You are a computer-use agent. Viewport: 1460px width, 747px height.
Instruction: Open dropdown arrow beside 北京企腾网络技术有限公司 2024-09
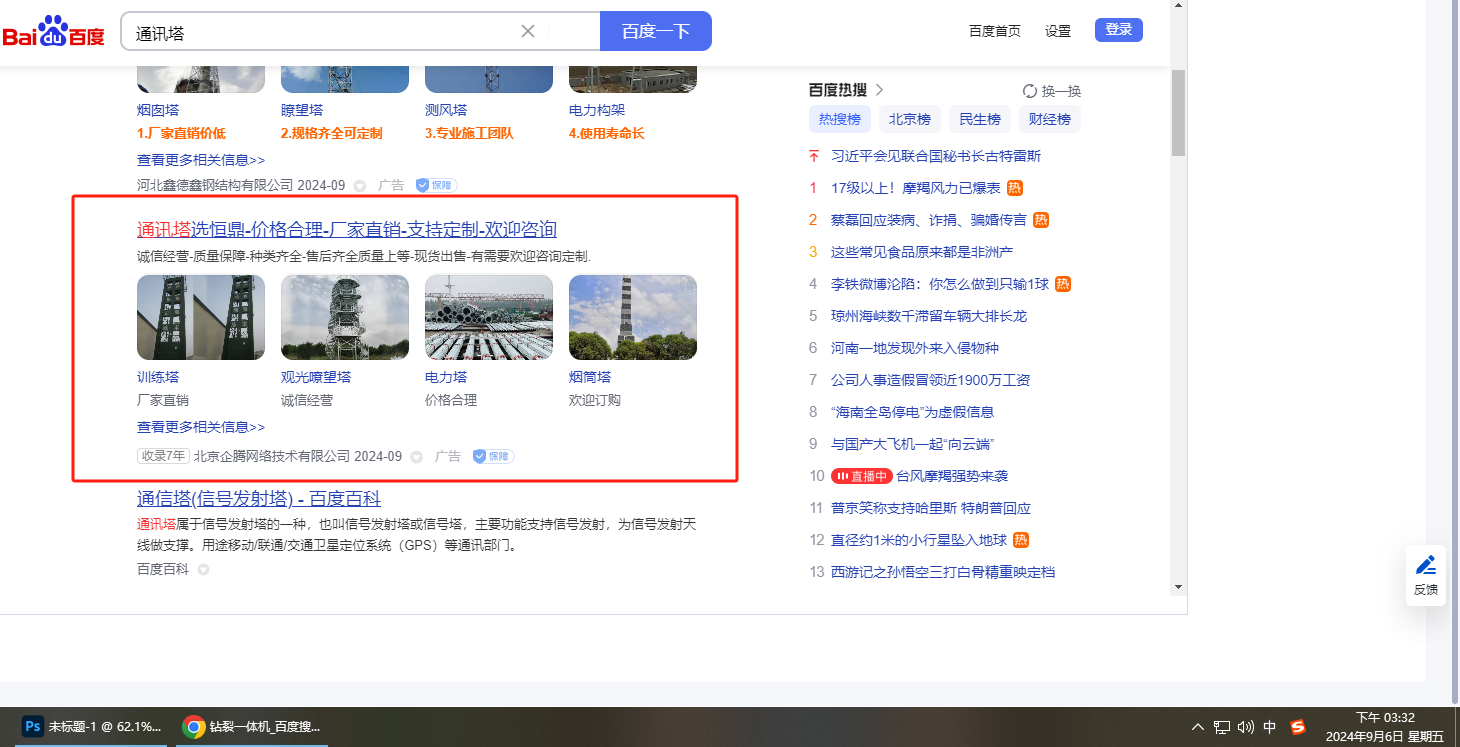tap(416, 457)
